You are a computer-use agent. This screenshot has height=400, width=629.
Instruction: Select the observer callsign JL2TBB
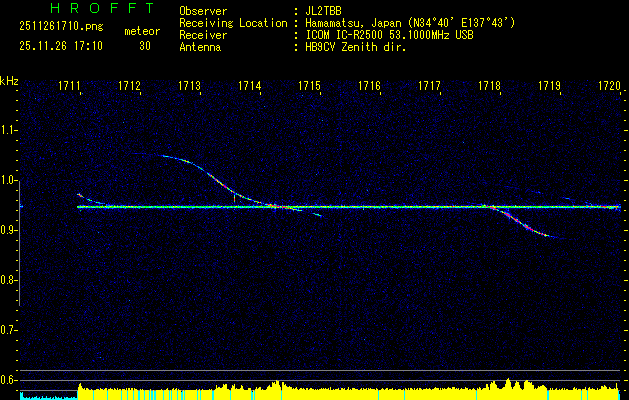click(324, 11)
